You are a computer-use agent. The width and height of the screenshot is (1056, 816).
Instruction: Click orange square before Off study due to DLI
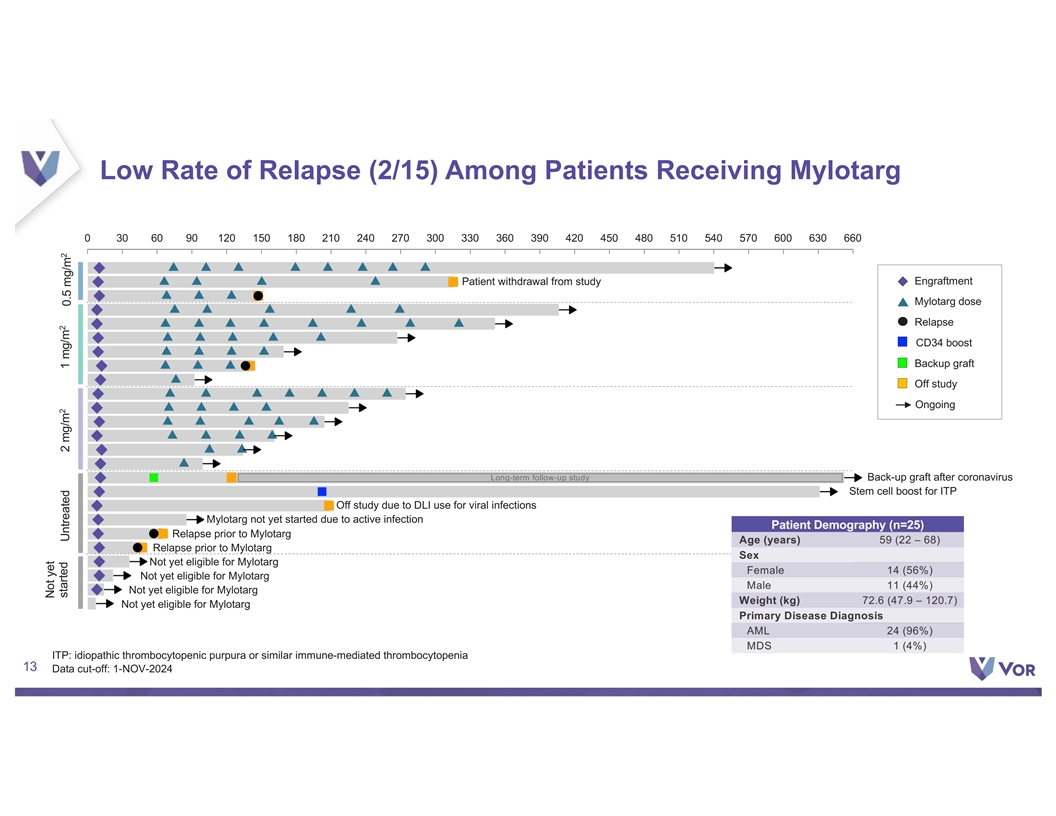pyautogui.click(x=329, y=506)
